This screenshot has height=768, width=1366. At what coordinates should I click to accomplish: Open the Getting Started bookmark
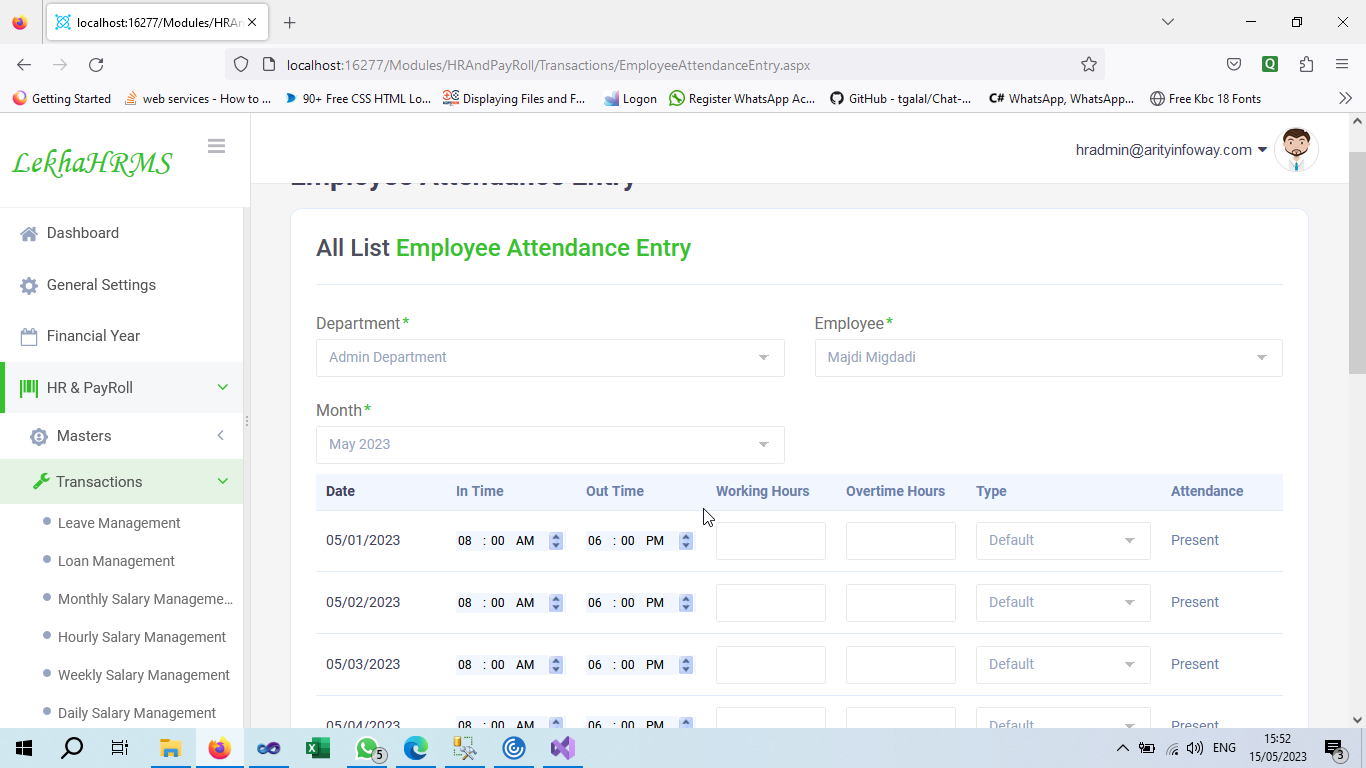62,99
